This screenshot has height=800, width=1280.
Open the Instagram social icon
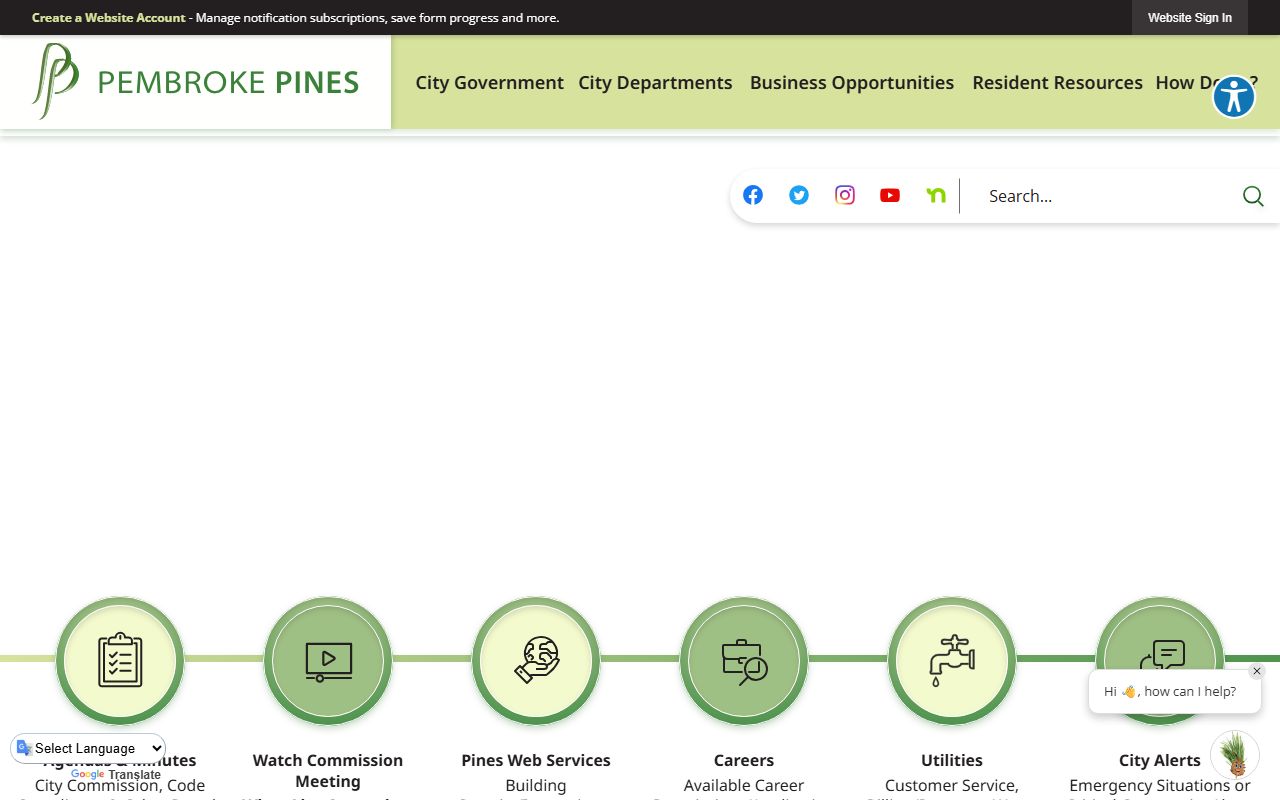(845, 195)
